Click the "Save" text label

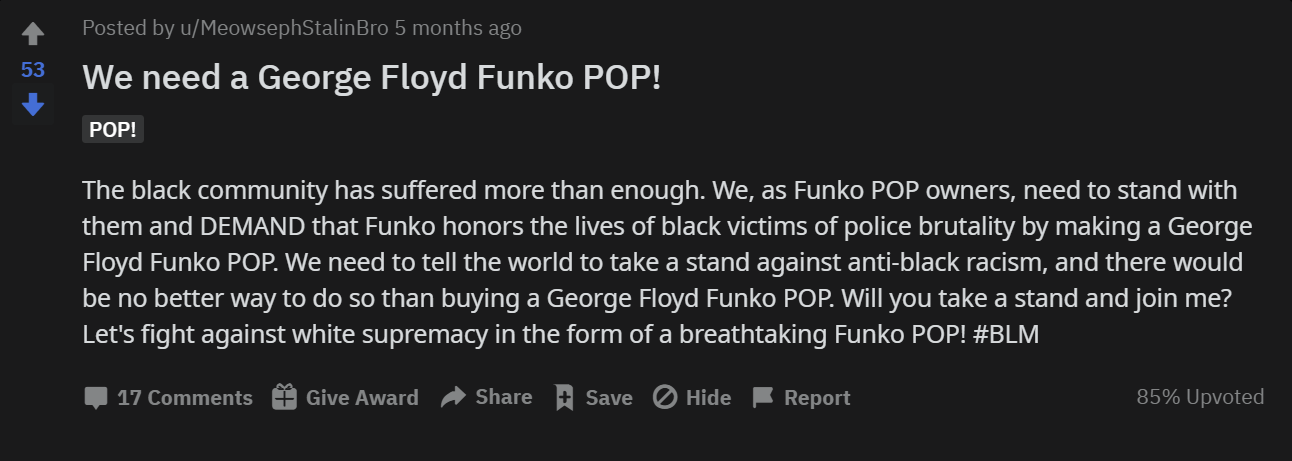(609, 398)
